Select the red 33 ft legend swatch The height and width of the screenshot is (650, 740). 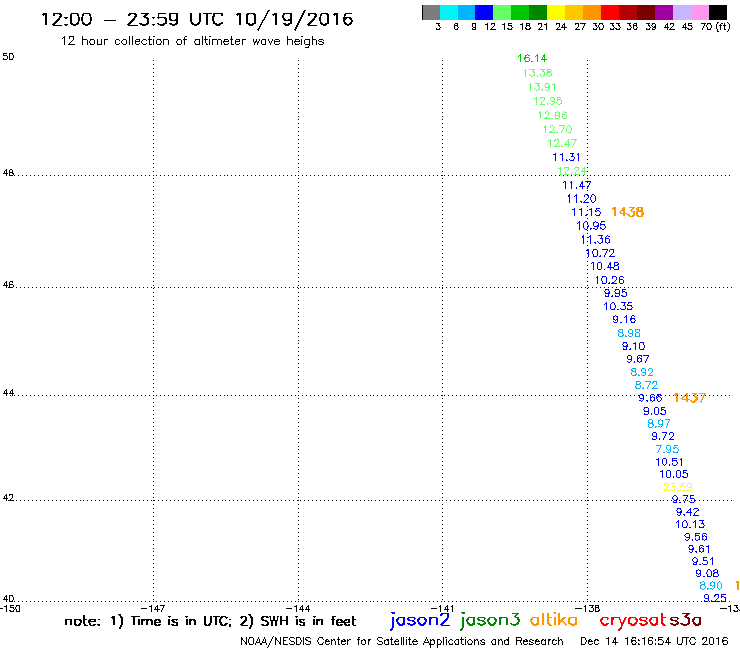point(610,12)
